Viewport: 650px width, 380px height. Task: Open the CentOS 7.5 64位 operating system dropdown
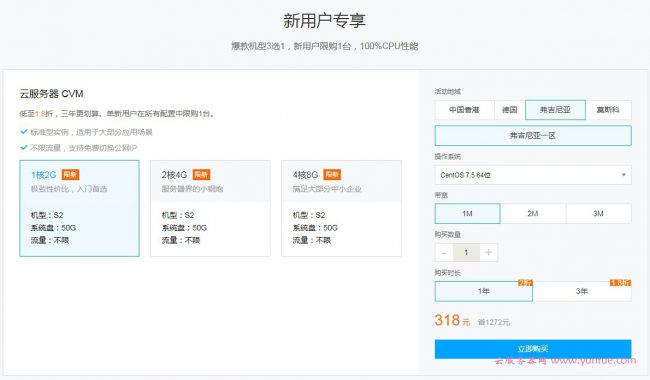click(533, 175)
